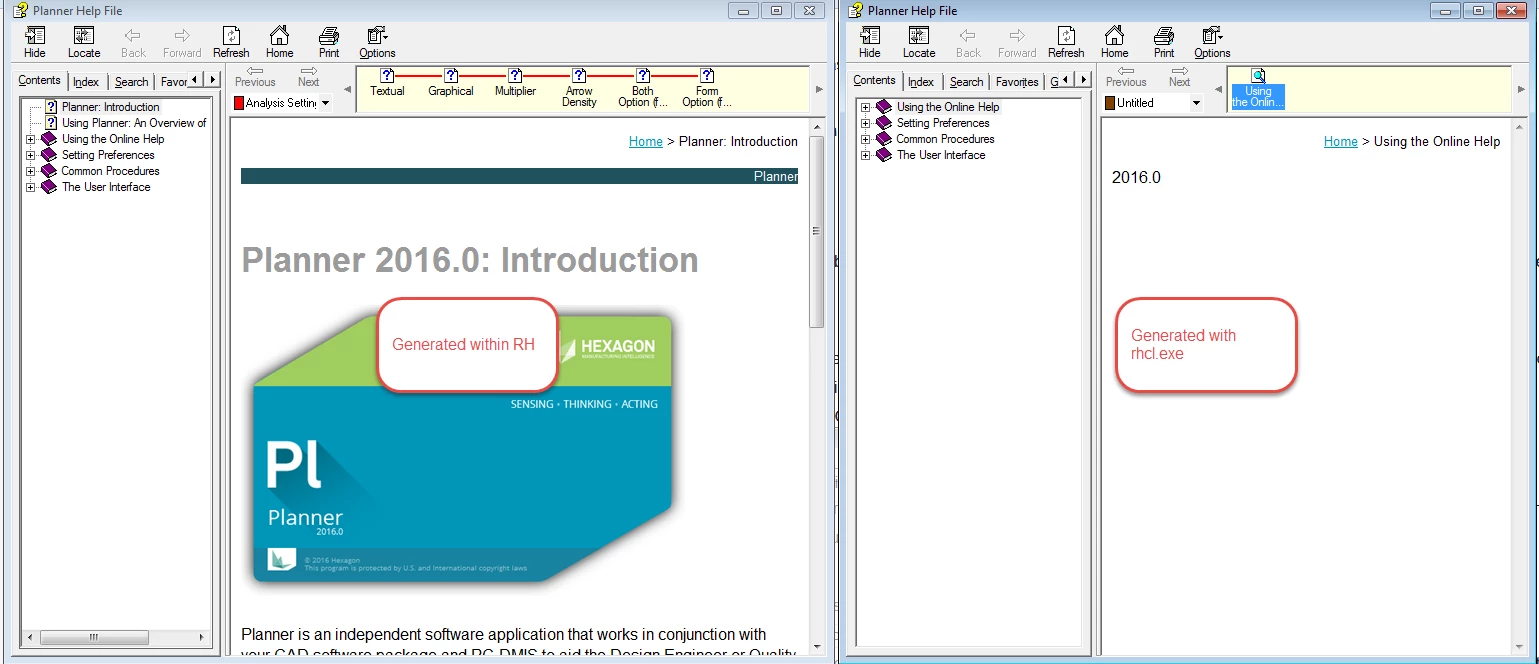Switch to Index tab in right window
The height and width of the screenshot is (664, 1539).
coord(921,82)
